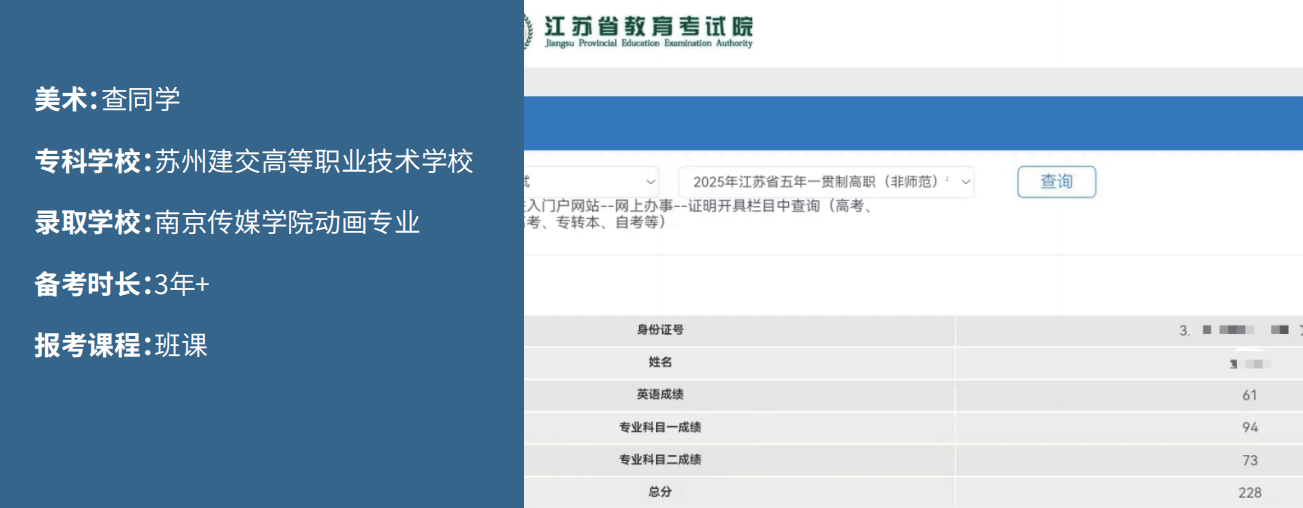Open the 2025年江苏省五年一贯制高职 dropdown
Image resolution: width=1303 pixels, height=508 pixels.
click(x=826, y=182)
